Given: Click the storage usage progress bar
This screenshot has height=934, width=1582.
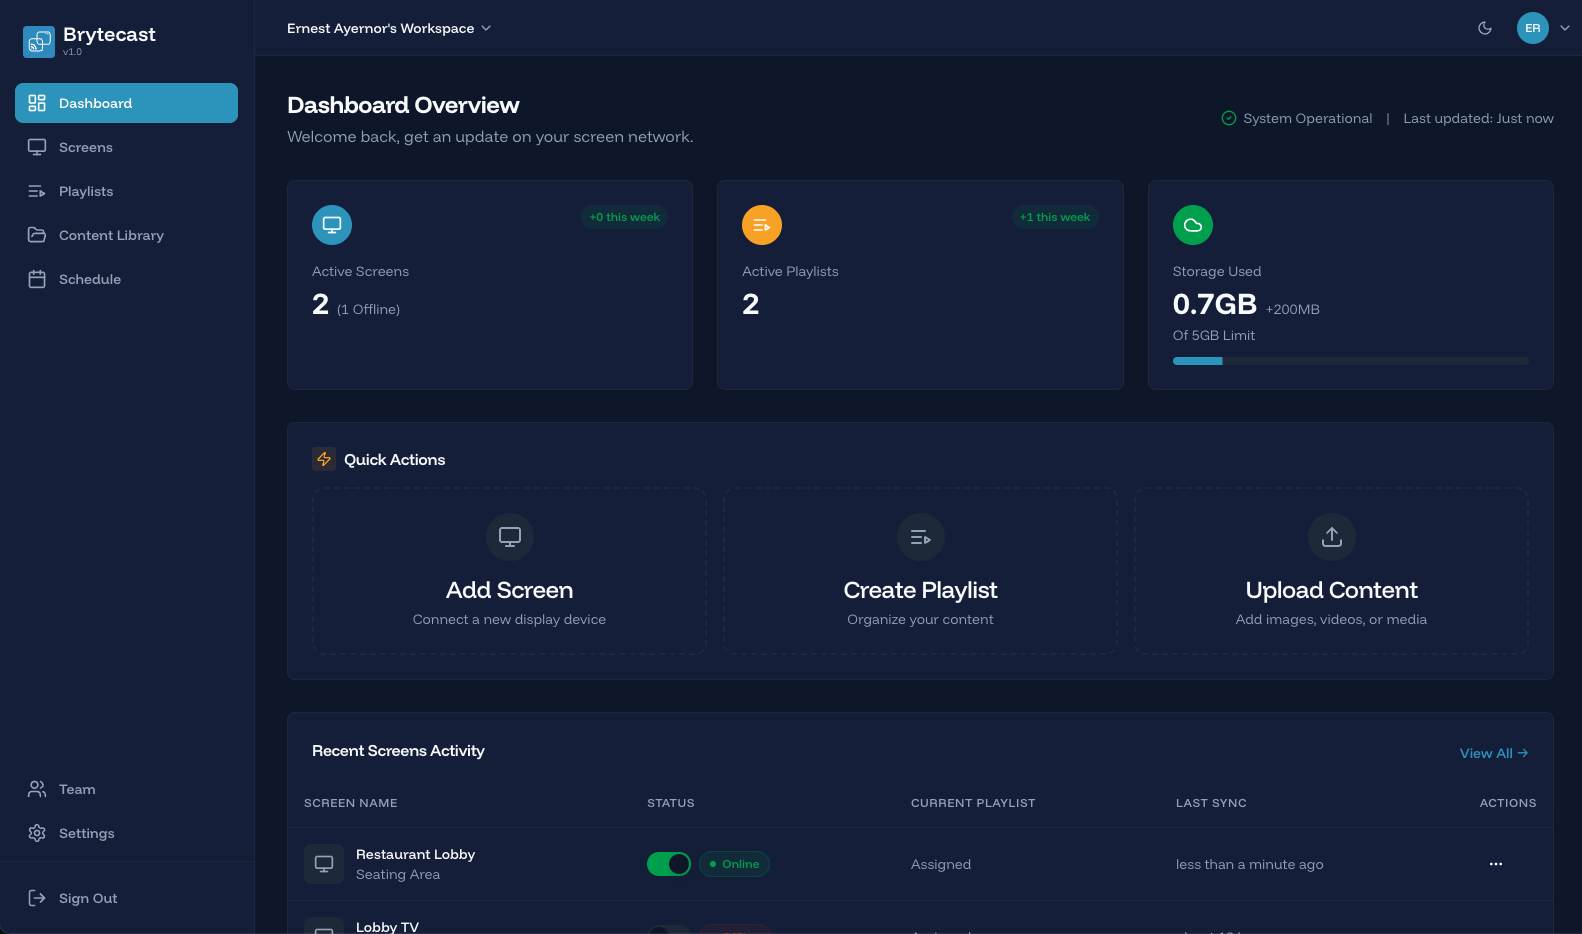Looking at the screenshot, I should click(1351, 361).
